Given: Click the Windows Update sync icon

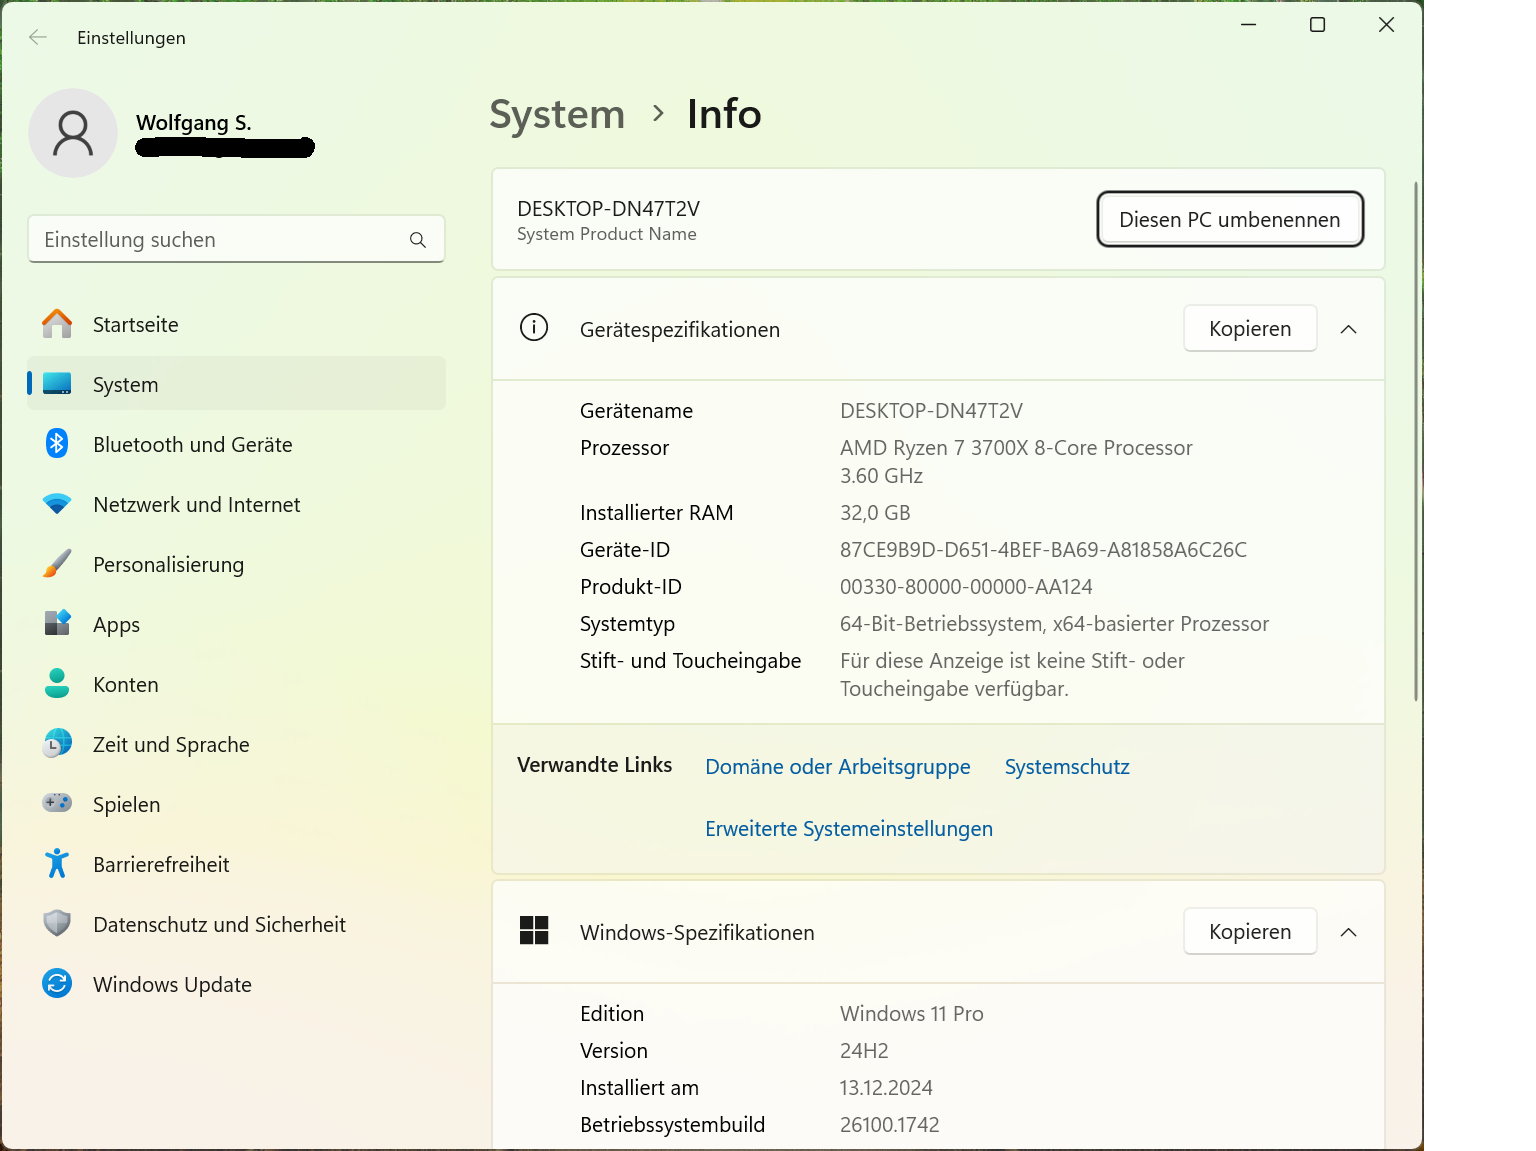Looking at the screenshot, I should [x=57, y=984].
